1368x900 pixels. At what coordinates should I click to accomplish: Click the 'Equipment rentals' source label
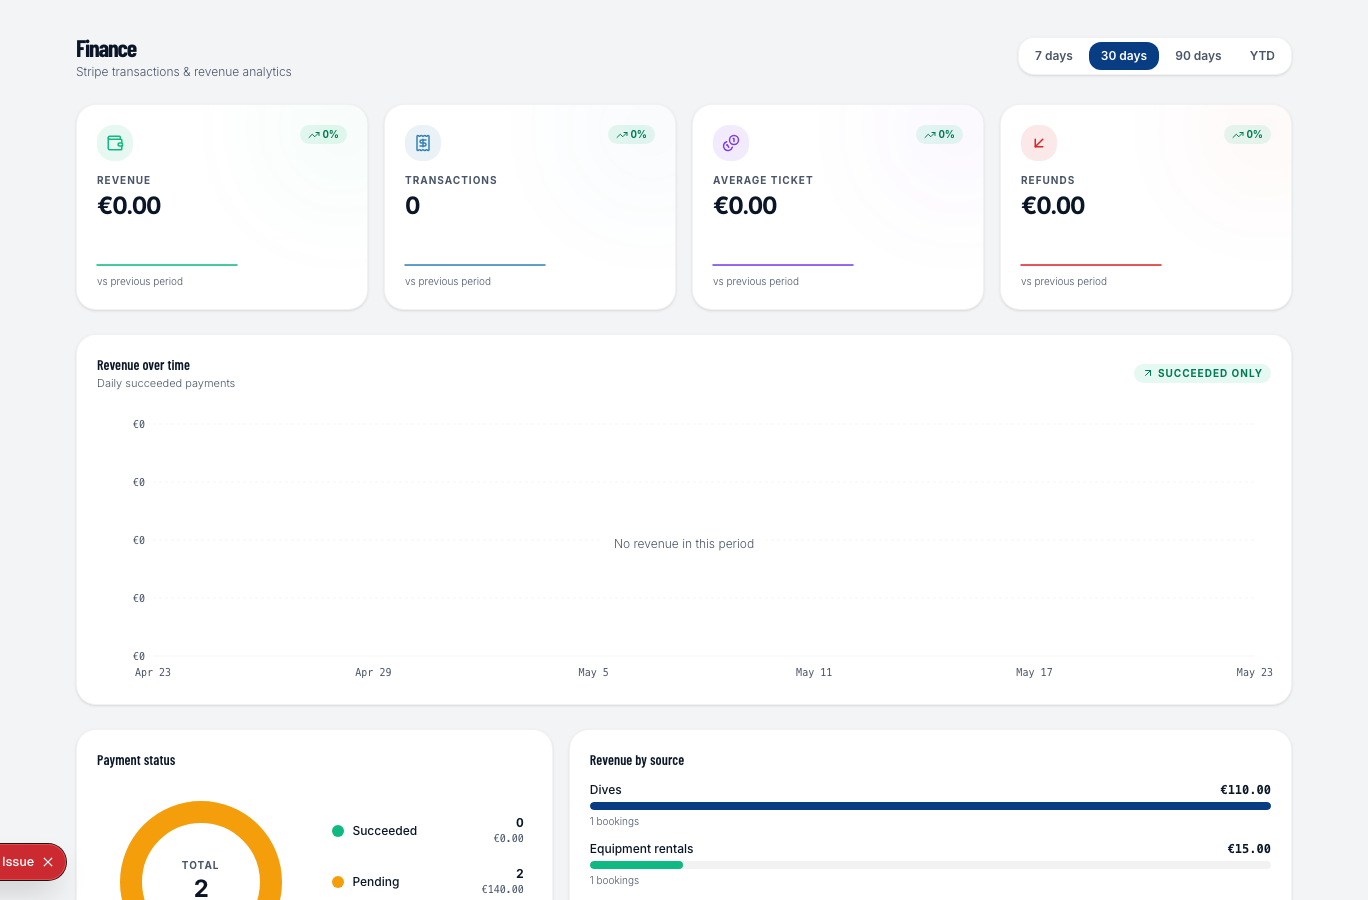[x=641, y=849]
